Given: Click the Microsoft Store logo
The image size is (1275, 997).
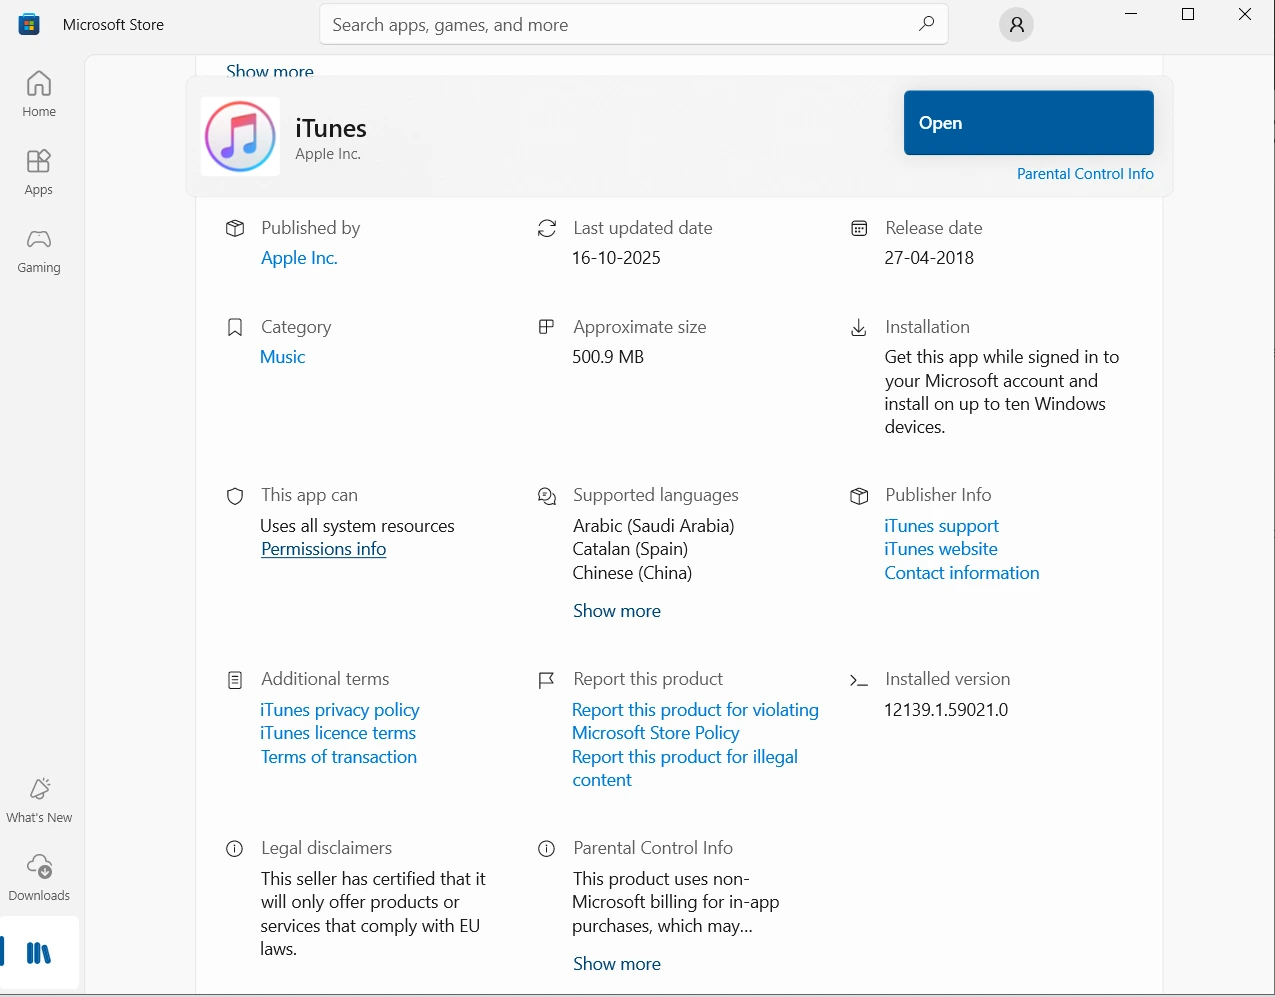Looking at the screenshot, I should pos(28,23).
